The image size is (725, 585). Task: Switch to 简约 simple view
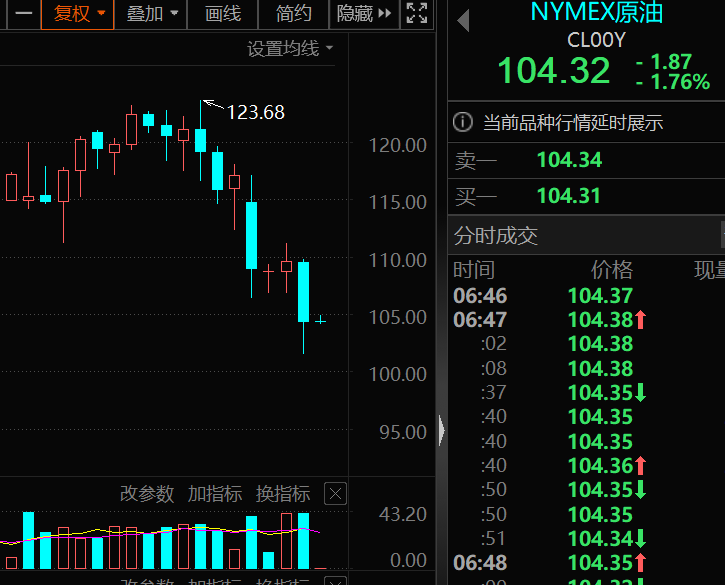click(293, 14)
